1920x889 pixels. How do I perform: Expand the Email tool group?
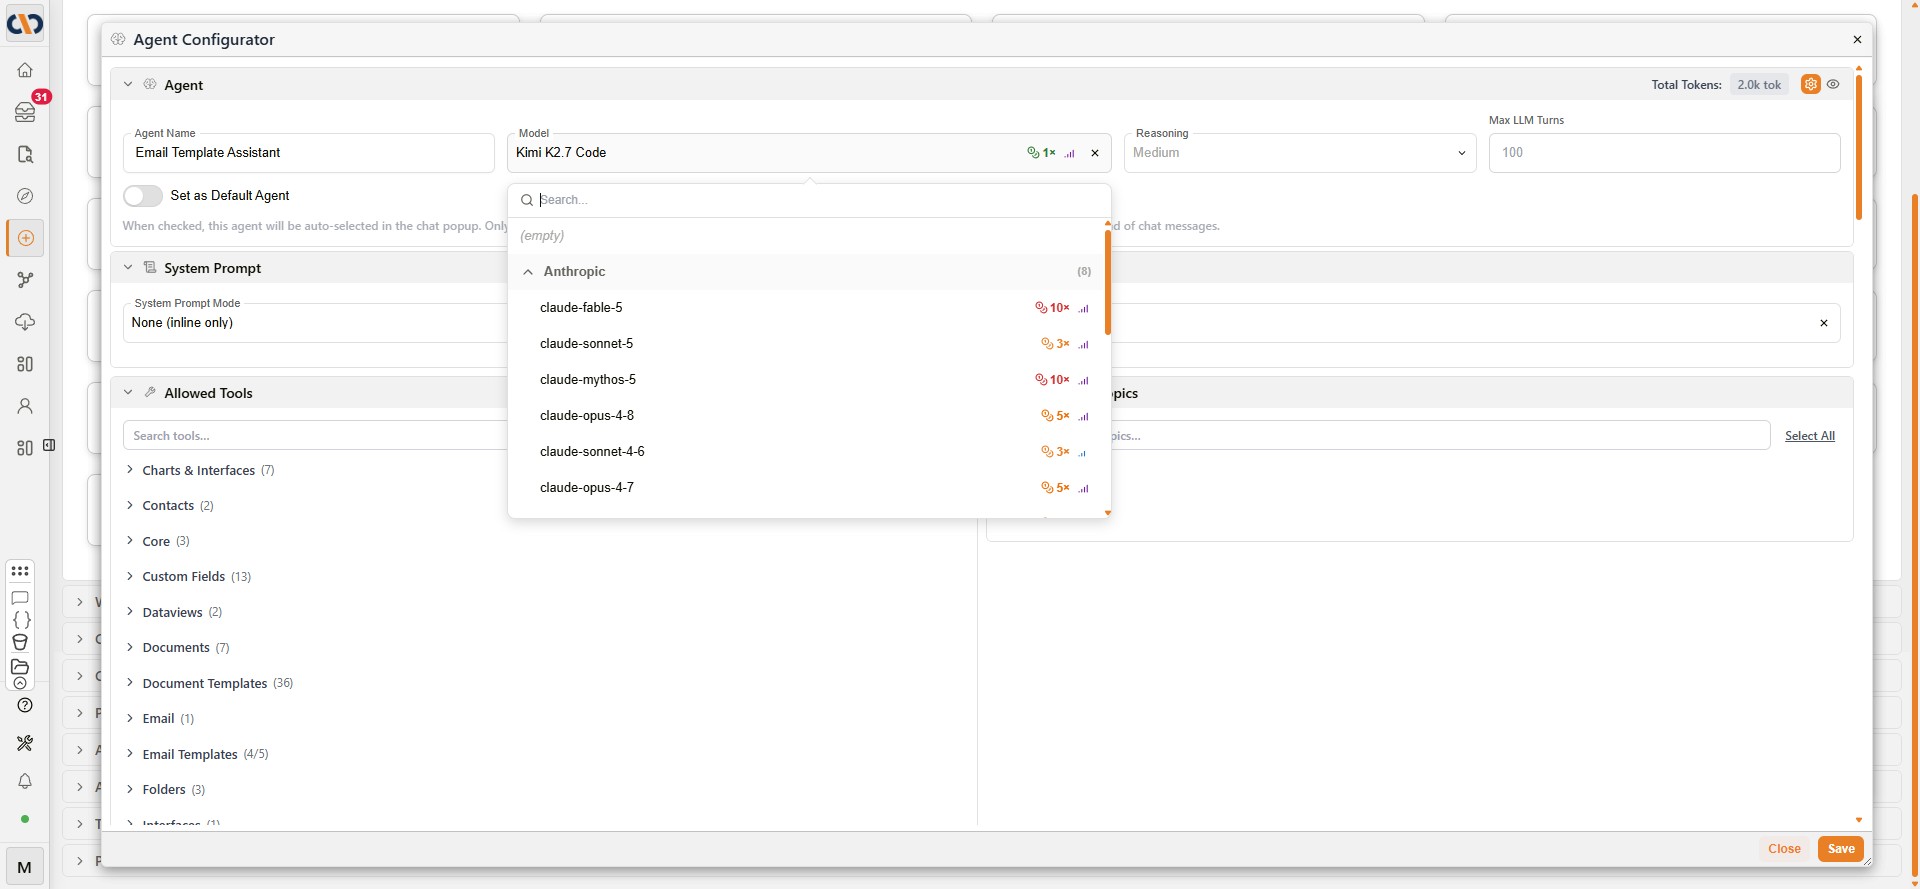coord(130,718)
